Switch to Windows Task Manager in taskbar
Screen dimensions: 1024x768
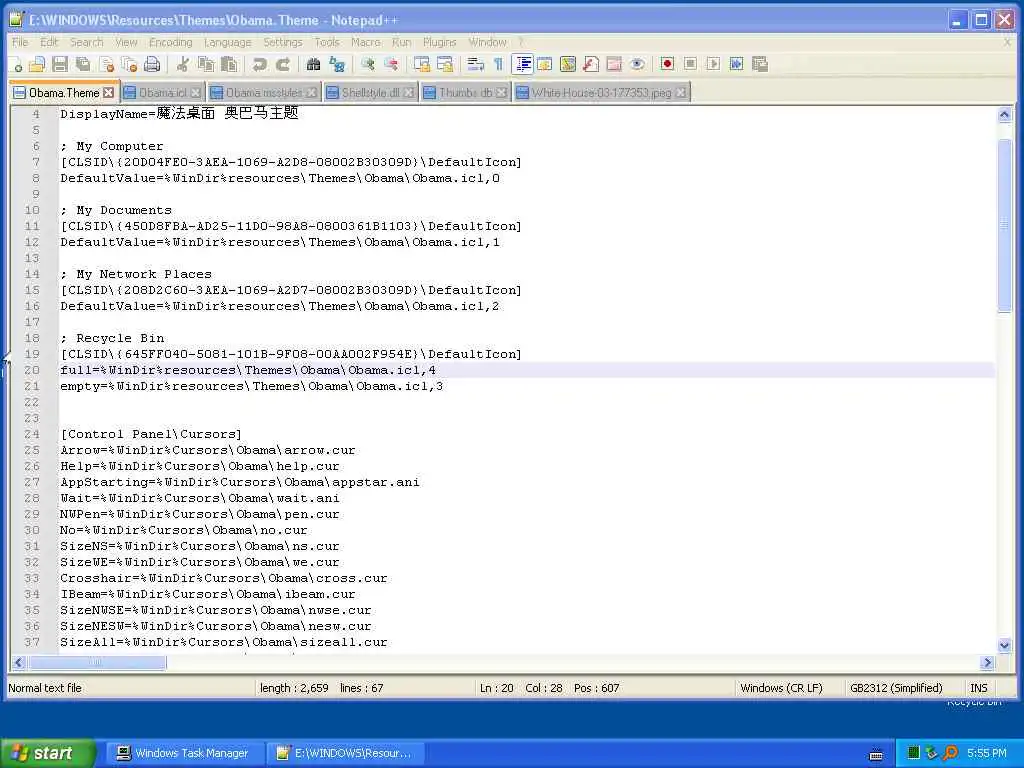pos(184,753)
